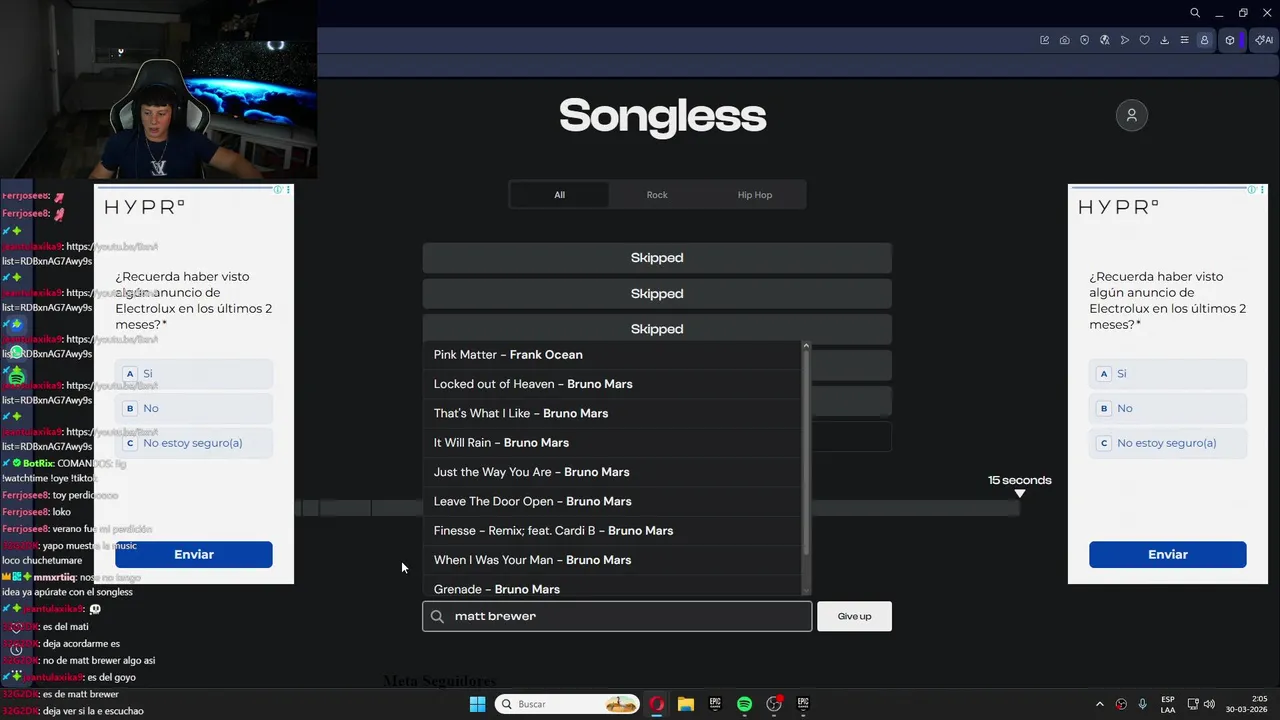Screen dimensions: 1280x720
Task: Choose 'Locked out of Heaven' suggestion
Action: click(x=612, y=384)
